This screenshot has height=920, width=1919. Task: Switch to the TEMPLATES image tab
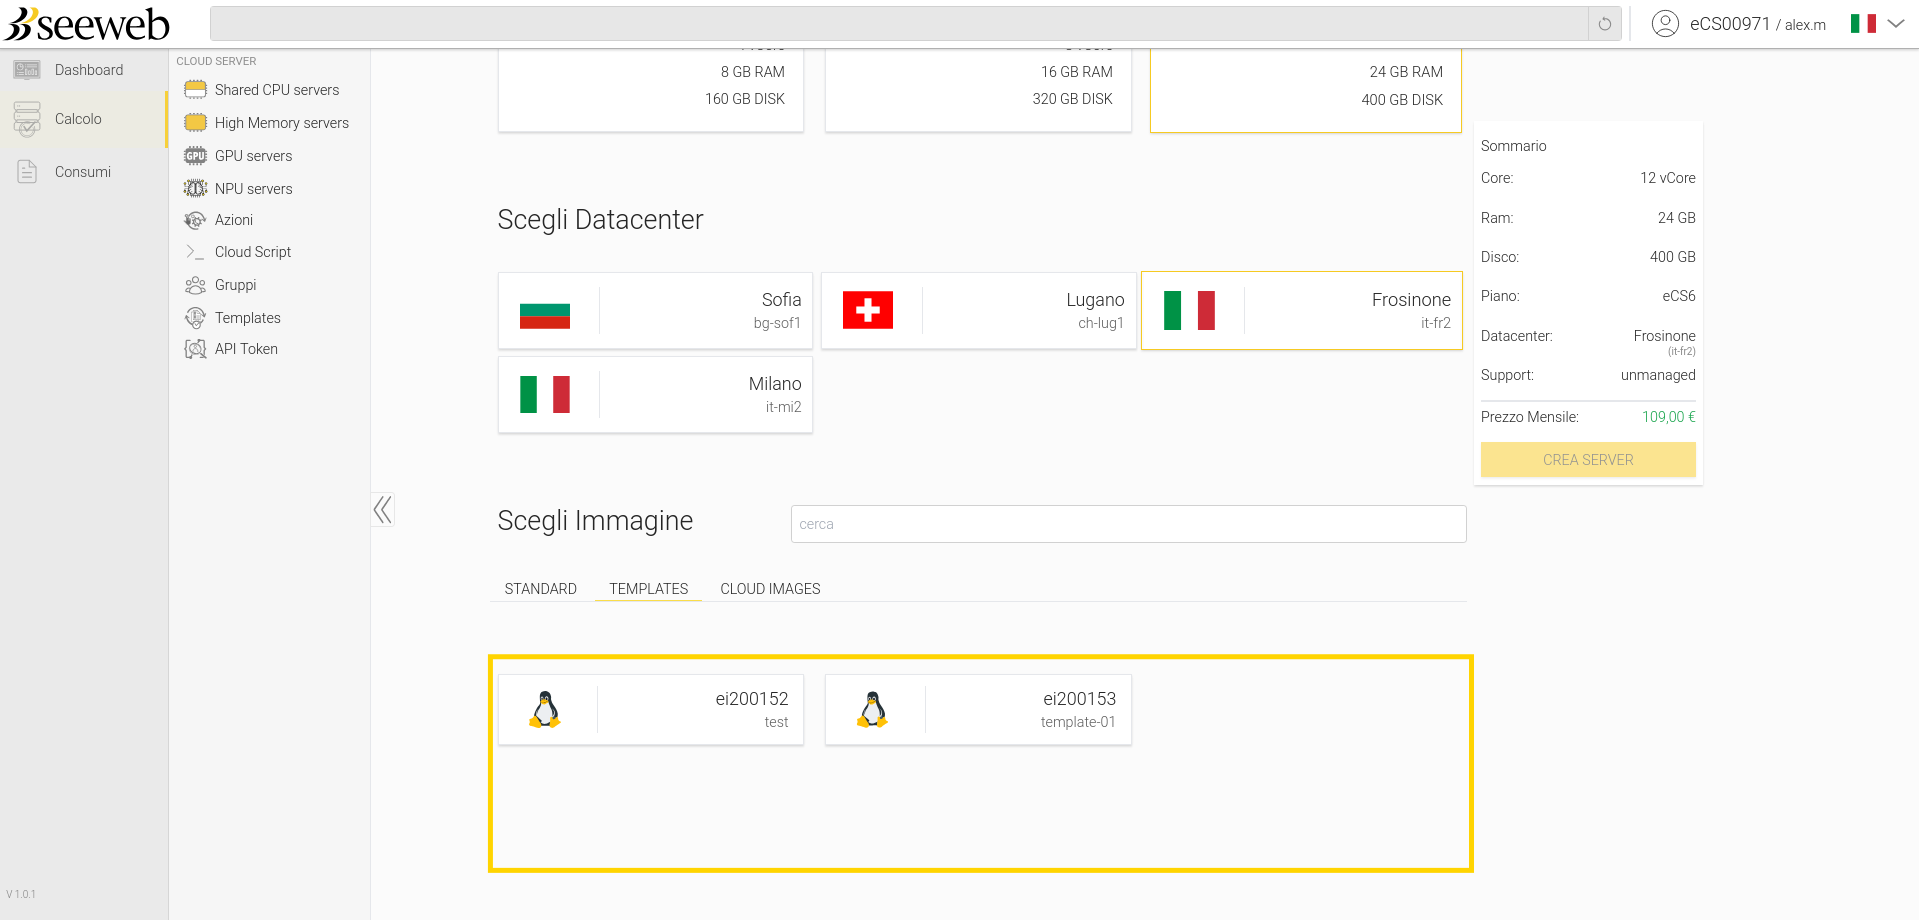[649, 589]
